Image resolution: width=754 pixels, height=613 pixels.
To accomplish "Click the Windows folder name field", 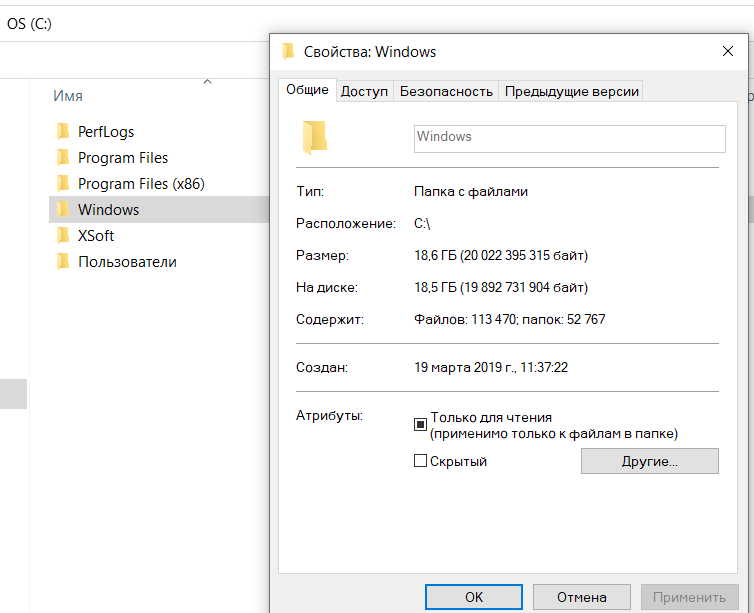I will point(570,139).
